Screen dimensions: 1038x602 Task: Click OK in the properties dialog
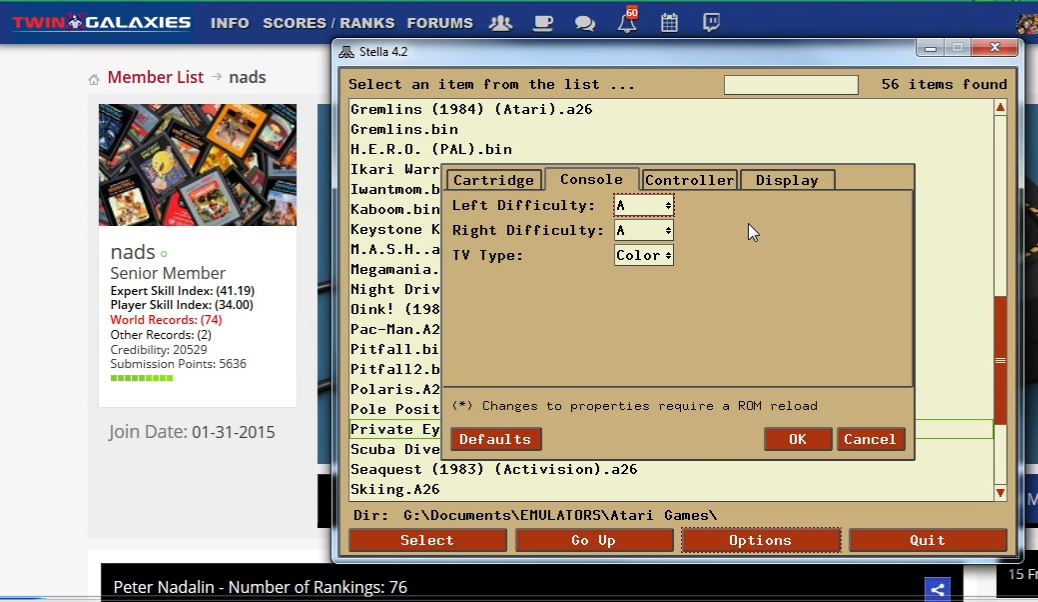coord(798,439)
